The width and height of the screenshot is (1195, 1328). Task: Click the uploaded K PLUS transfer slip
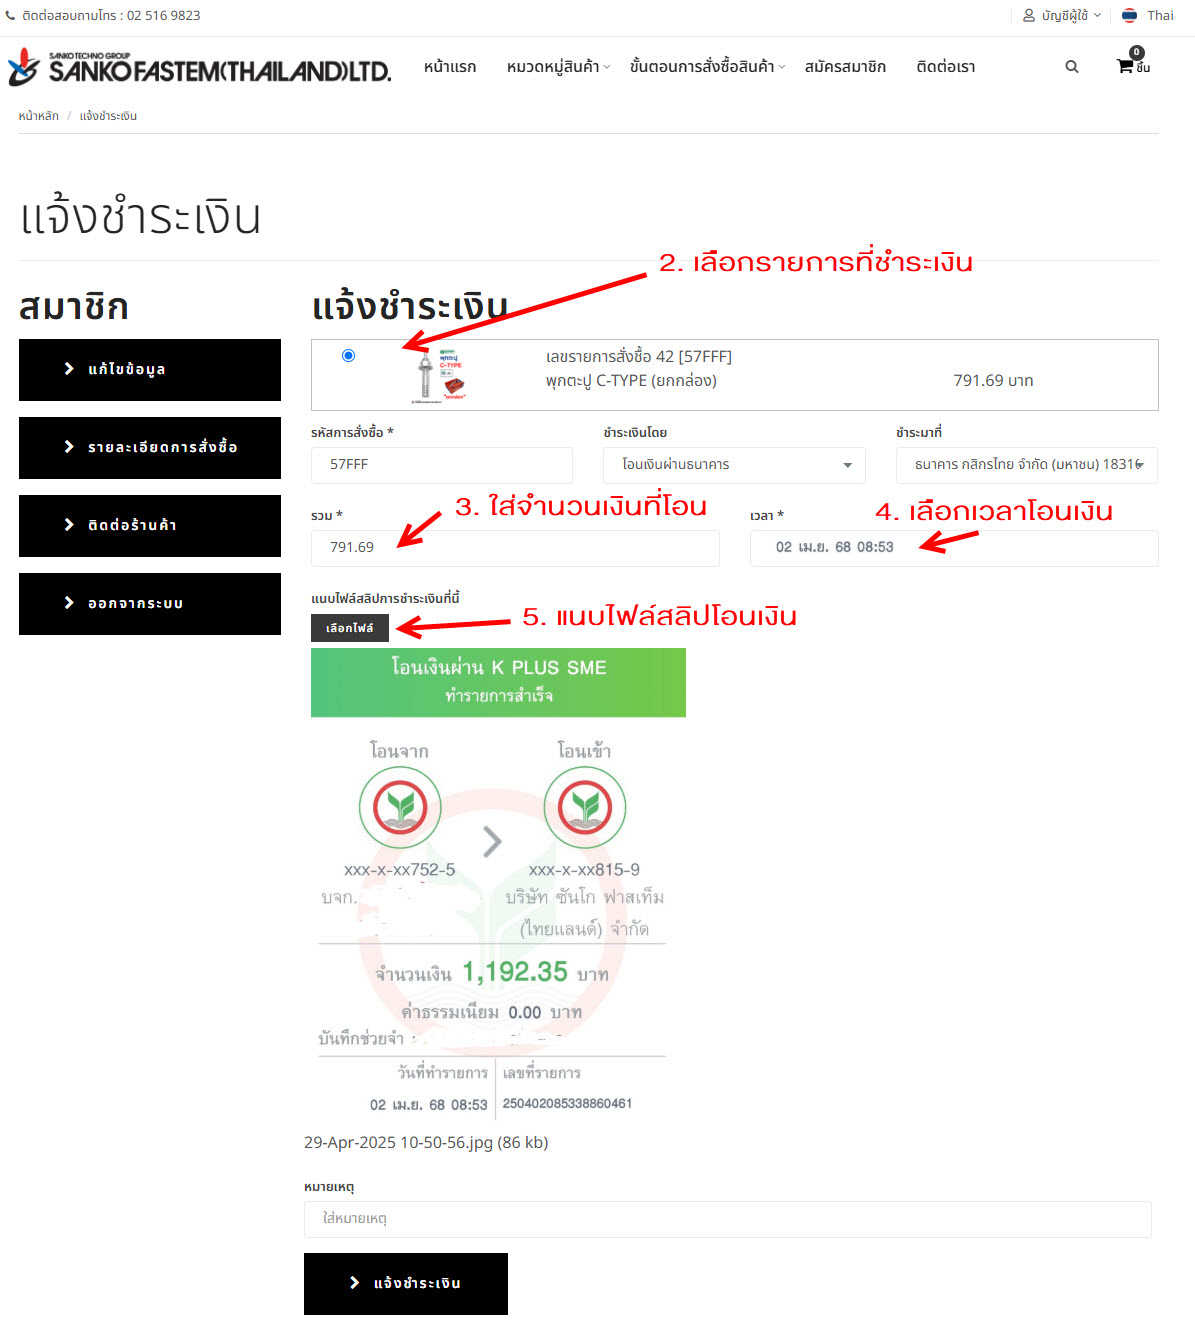tap(498, 883)
